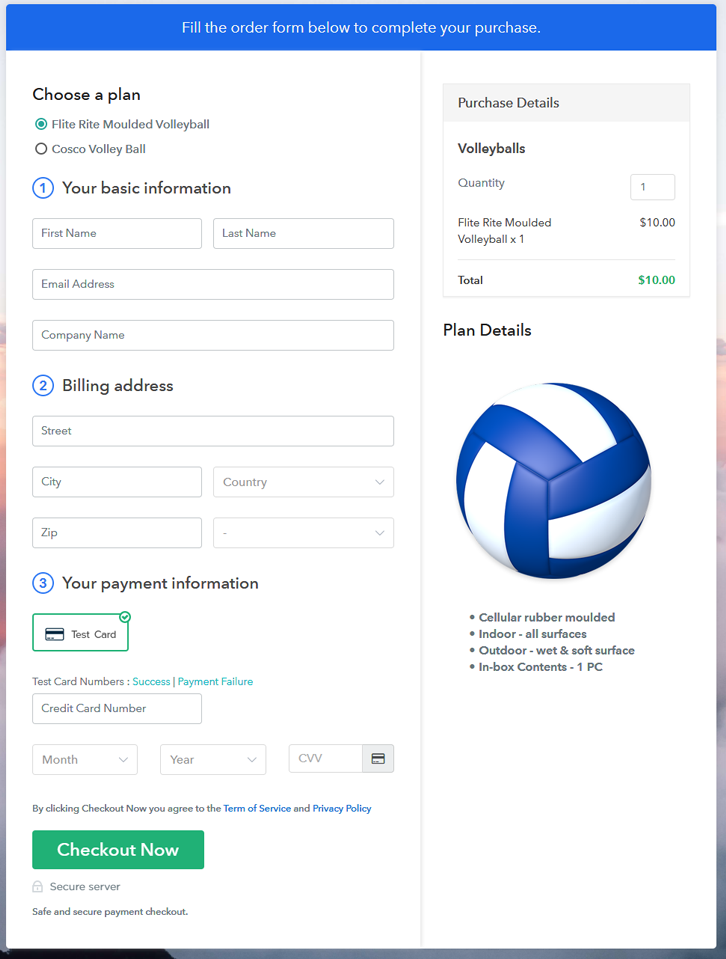Open the expiry Year dropdown
The height and width of the screenshot is (959, 726).
pyautogui.click(x=213, y=760)
